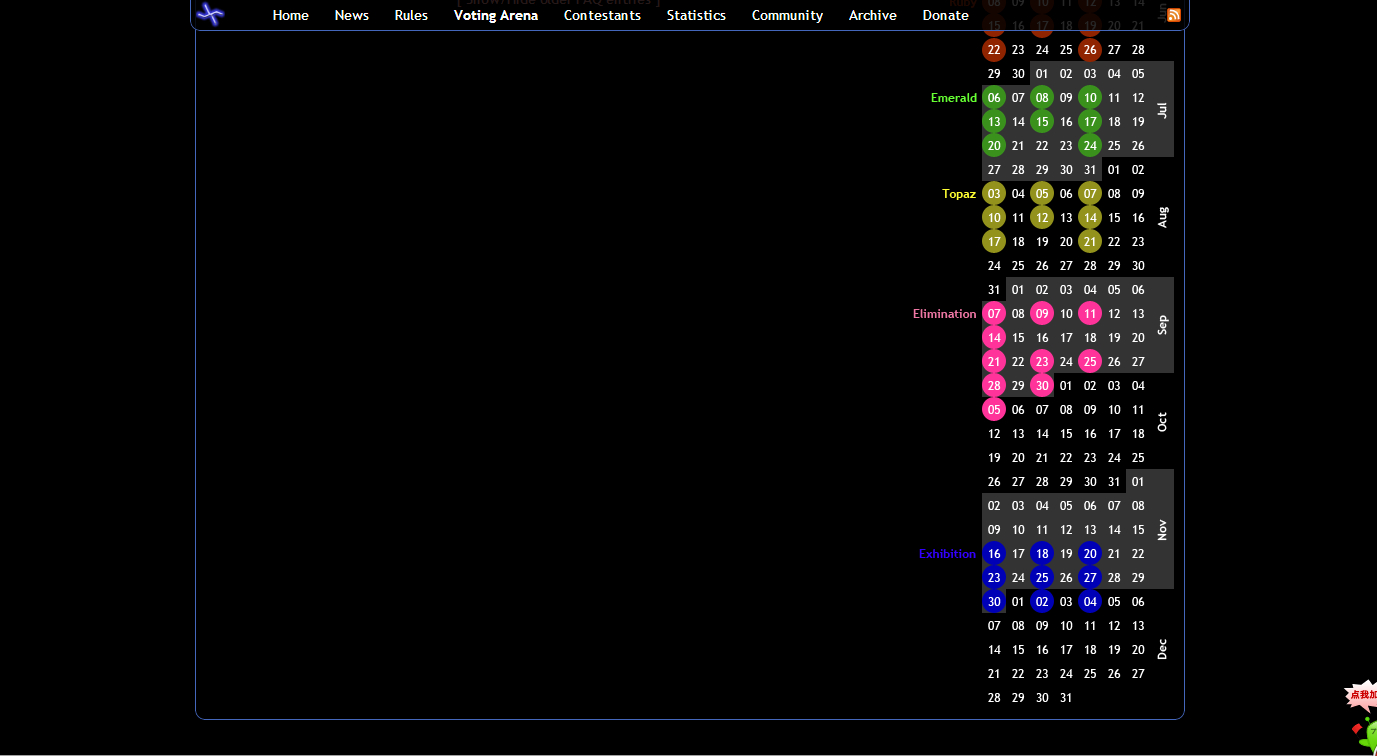Viewport: 1377px width, 756px height.
Task: Pick the blue November 20 Exhibition date
Action: (x=1090, y=554)
